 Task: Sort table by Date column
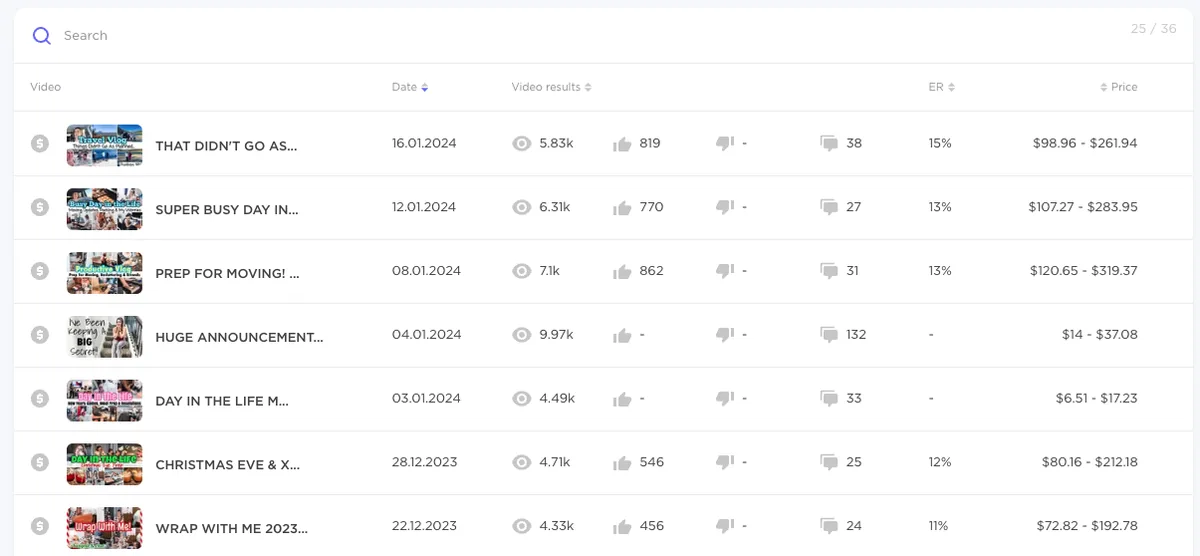click(410, 87)
